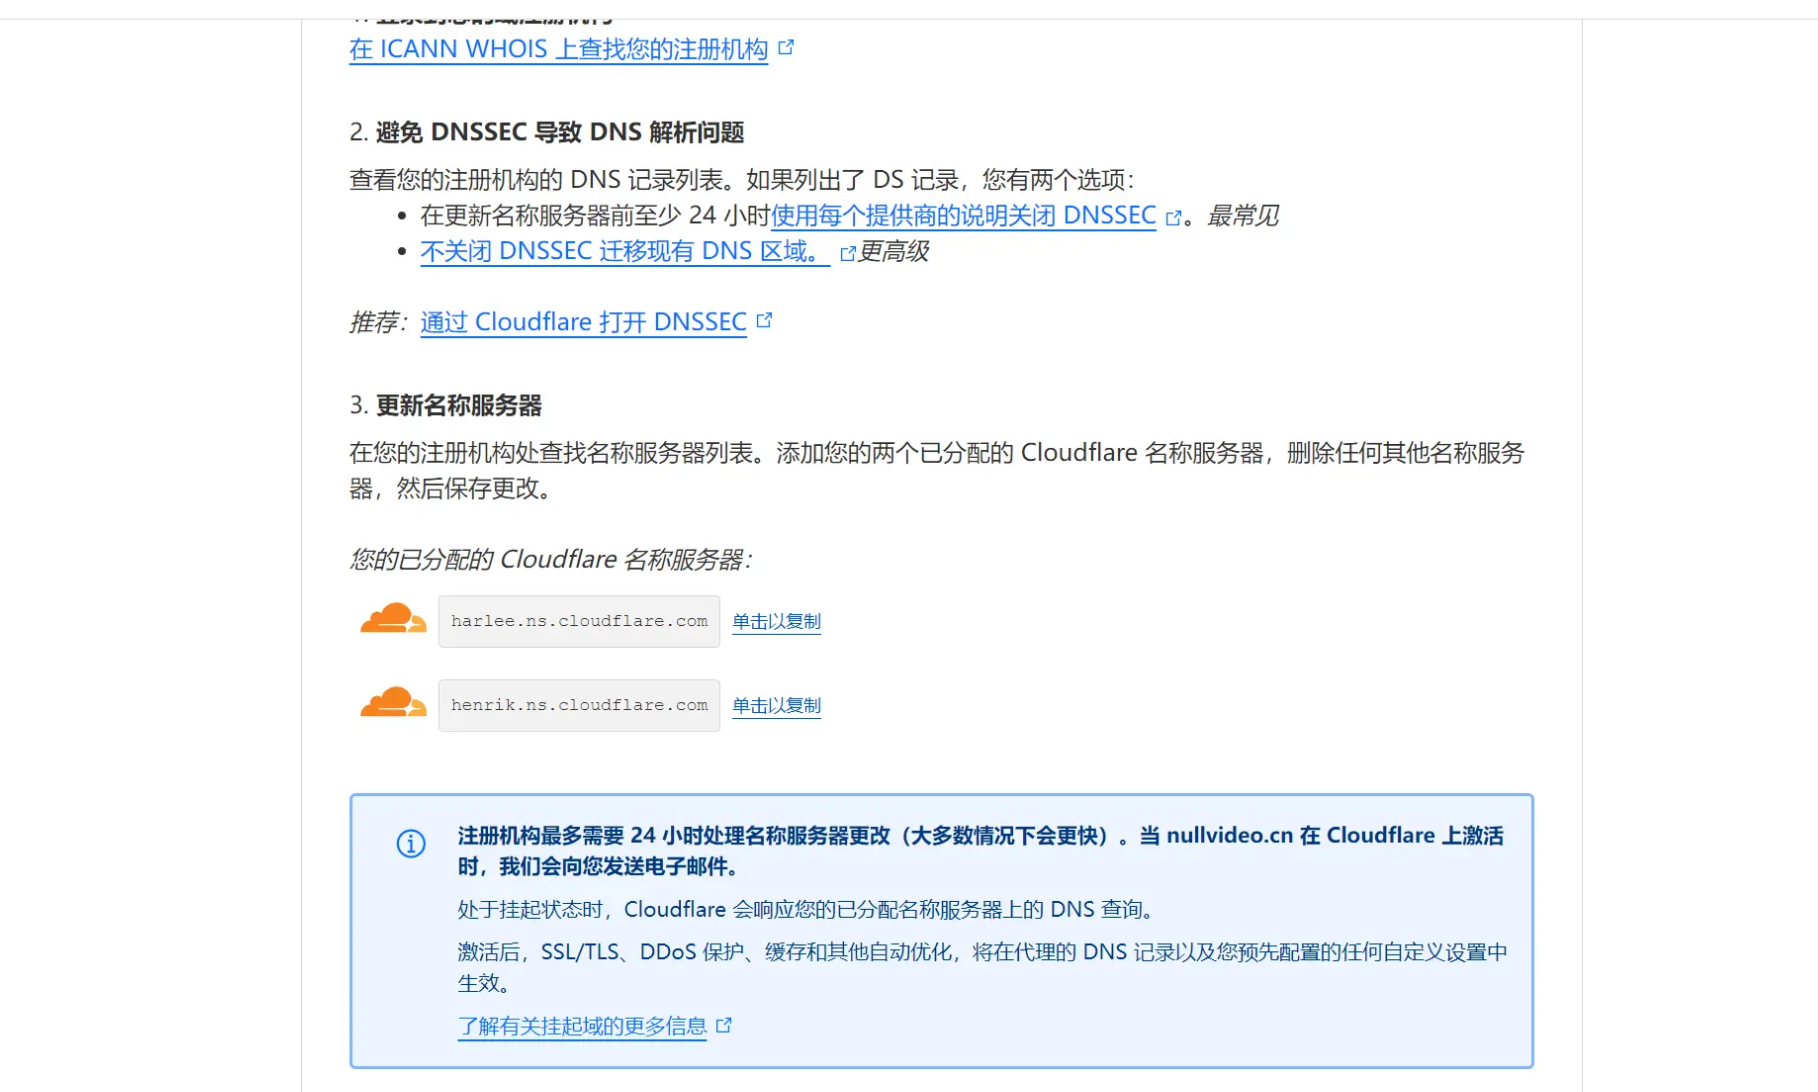Click external-link icon after the 迁移现有 DNS 区域 link
This screenshot has height=1092, width=1818.
[847, 253]
